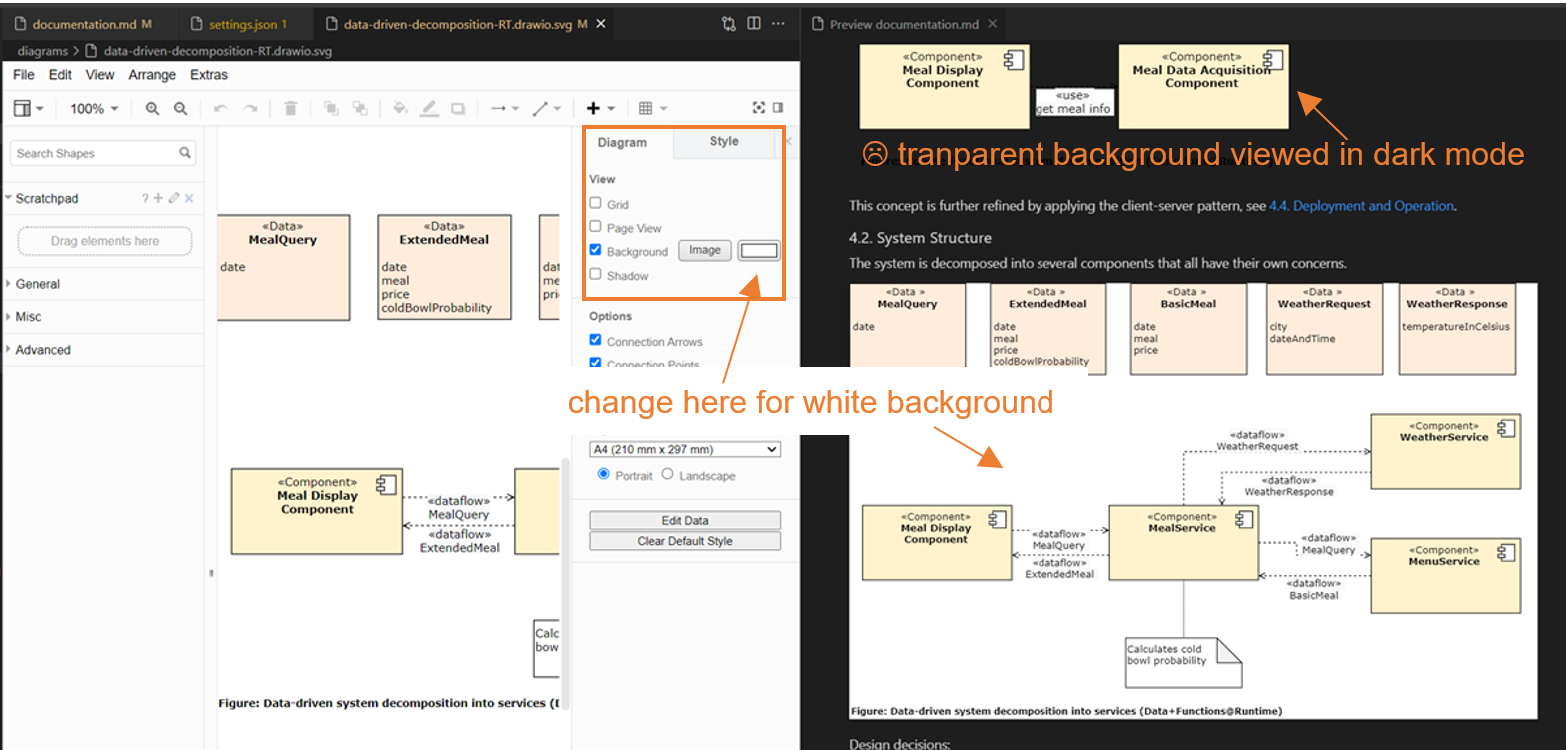
Task: Select the MealQuery data box in editor
Action: [x=283, y=267]
